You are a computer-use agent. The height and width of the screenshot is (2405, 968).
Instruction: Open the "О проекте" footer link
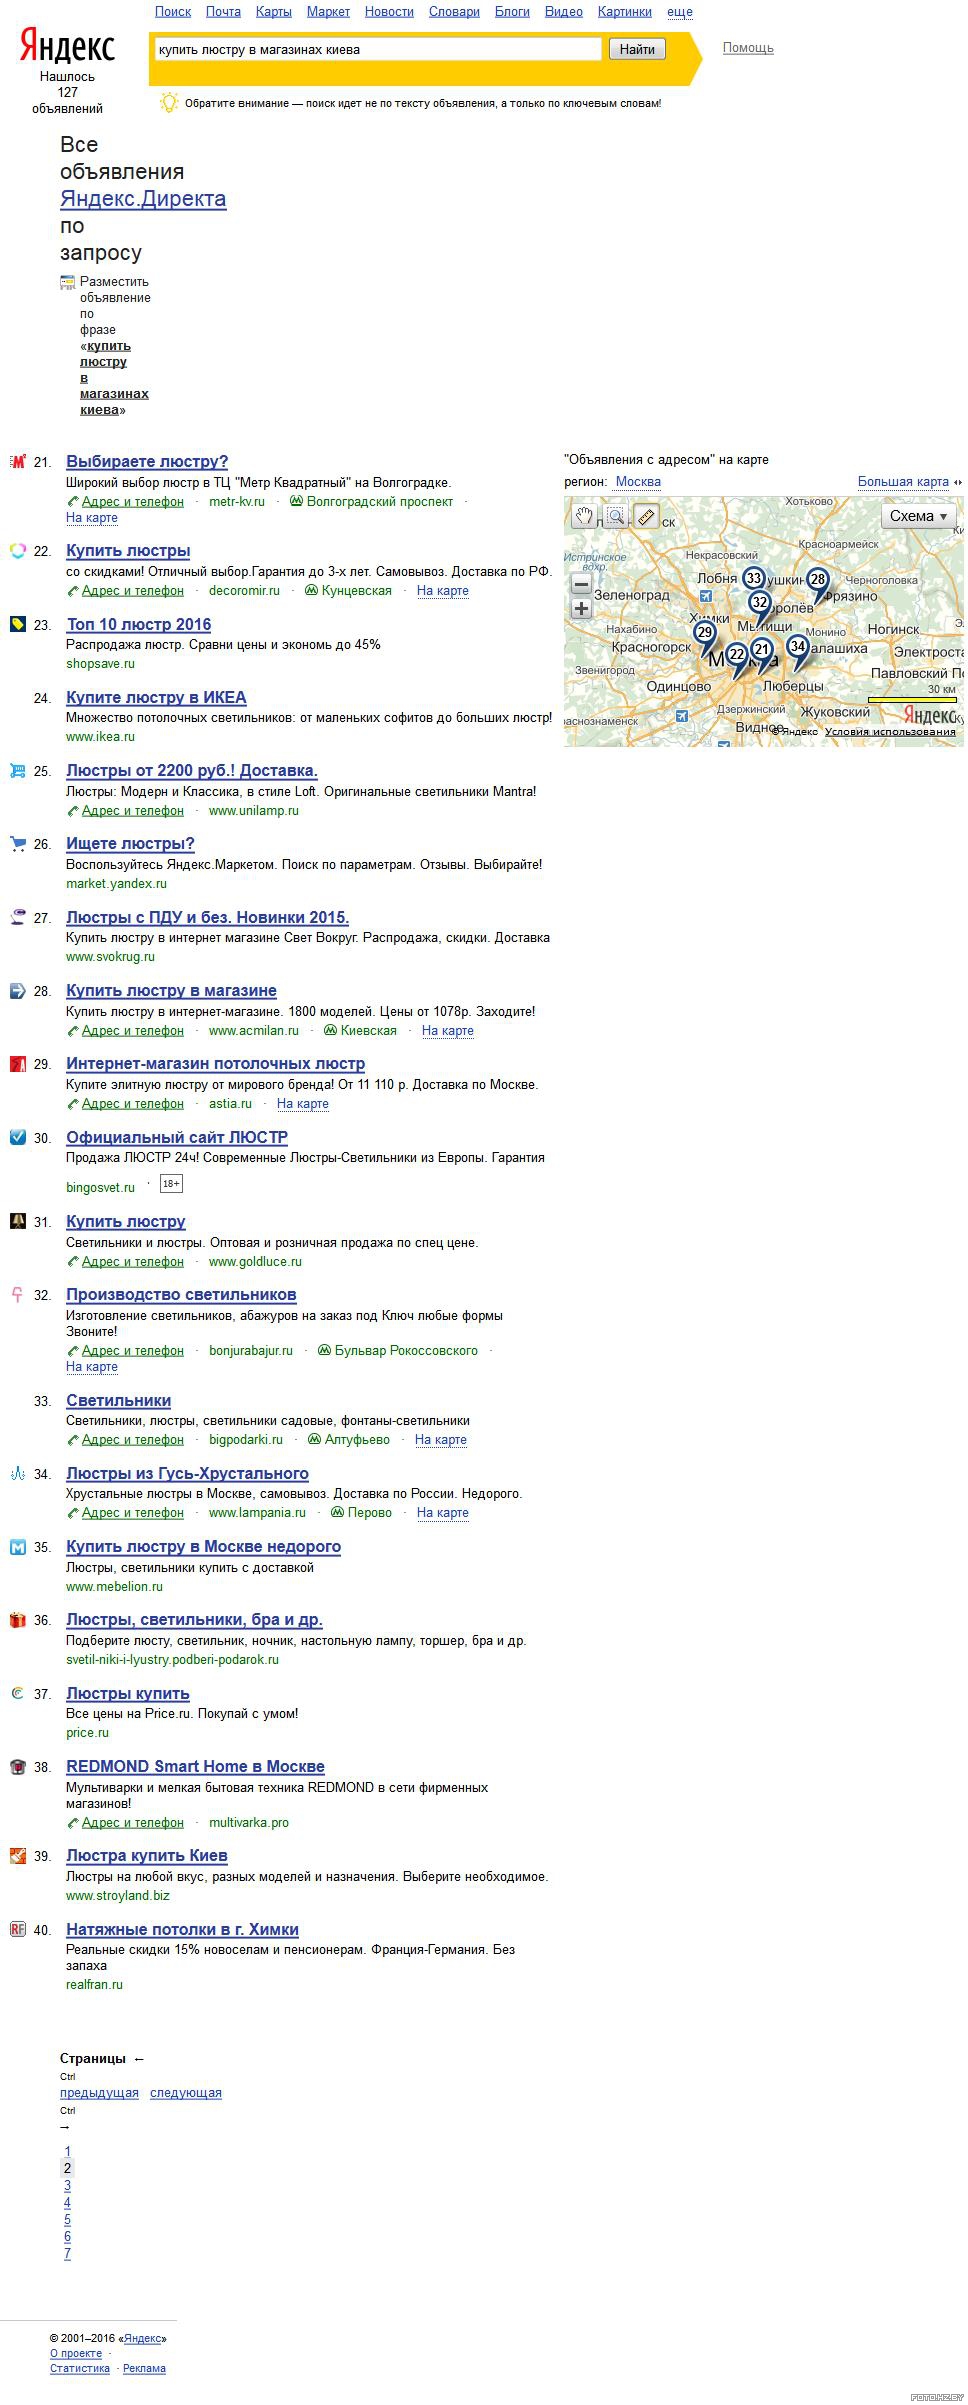[x=76, y=2353]
